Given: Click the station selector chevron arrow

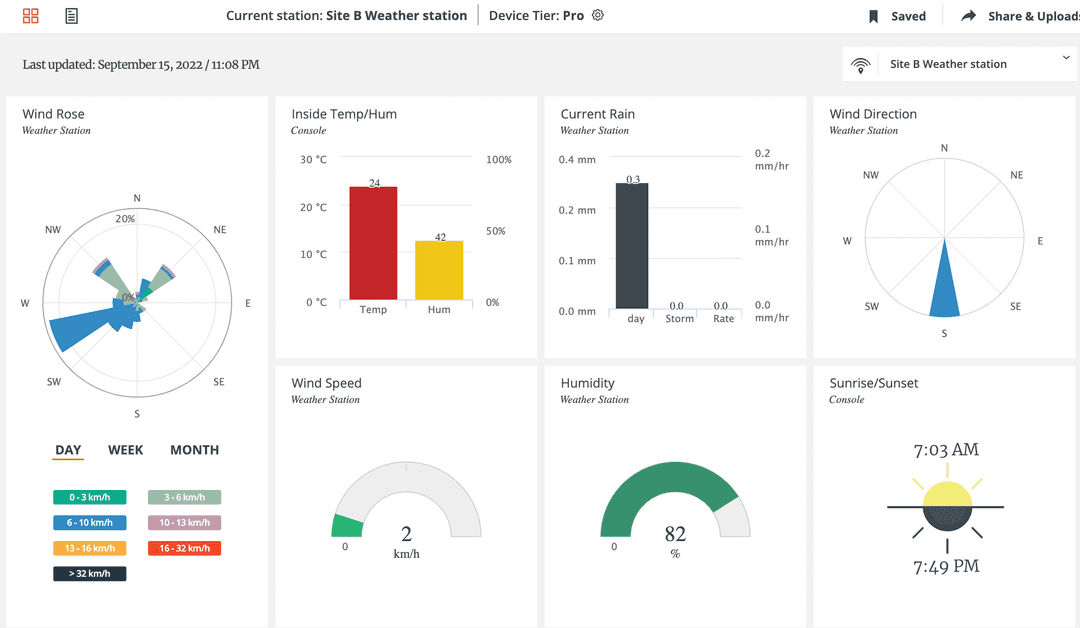Looking at the screenshot, I should point(1065,59).
